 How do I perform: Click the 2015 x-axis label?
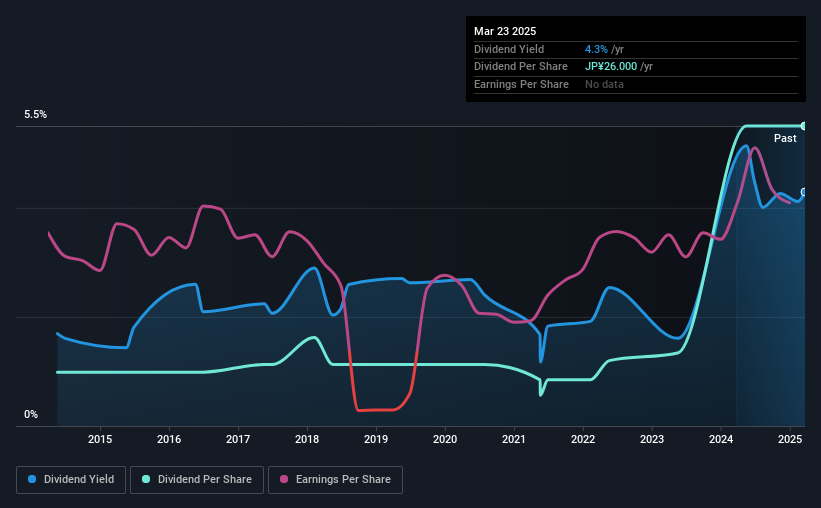click(x=100, y=439)
